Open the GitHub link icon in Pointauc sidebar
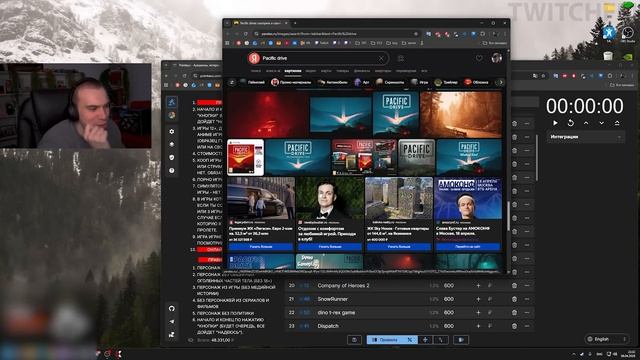The width and height of the screenshot is (640, 360). pyautogui.click(x=172, y=308)
